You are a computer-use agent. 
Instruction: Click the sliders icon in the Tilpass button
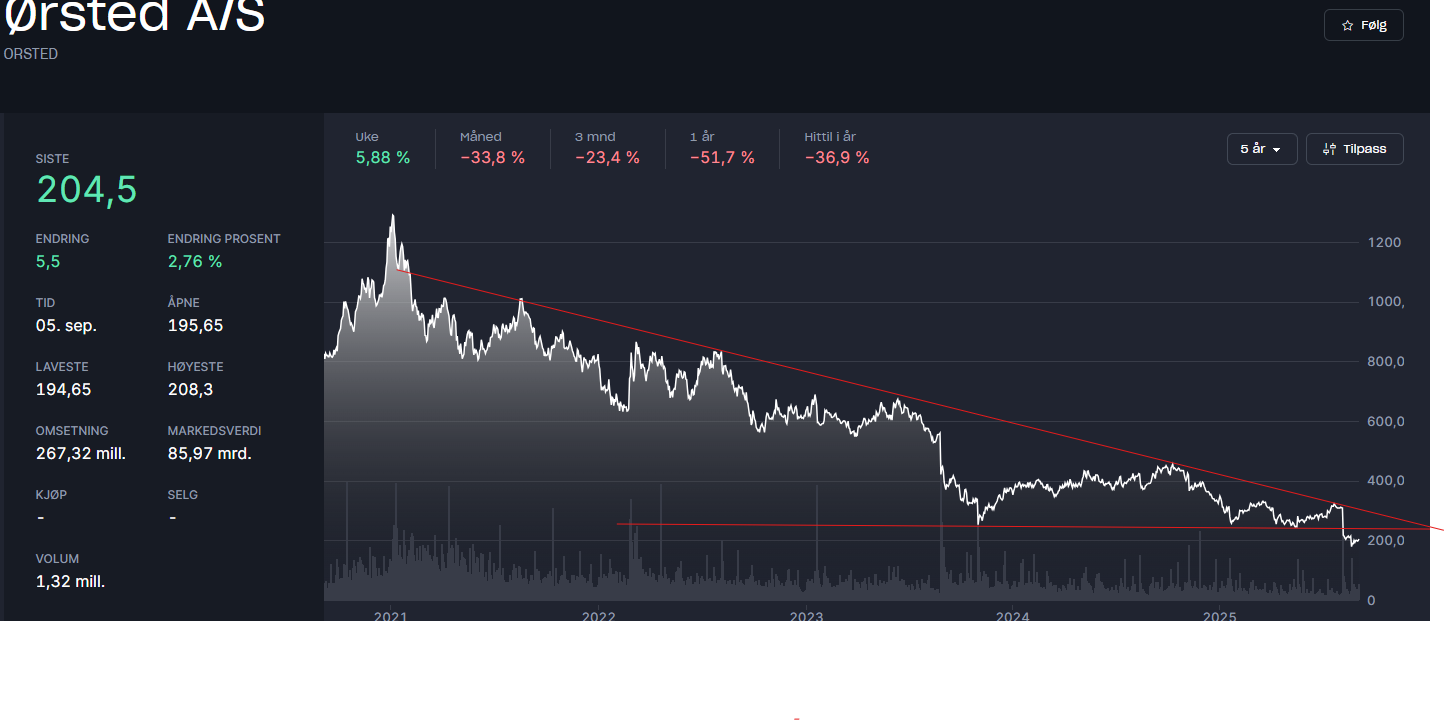[x=1329, y=149]
